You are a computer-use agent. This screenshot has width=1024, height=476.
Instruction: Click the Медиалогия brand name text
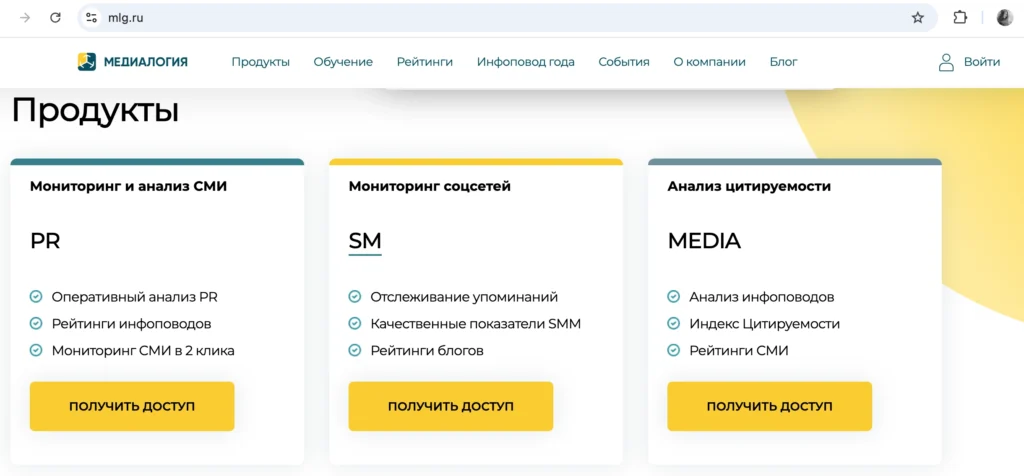(x=146, y=62)
